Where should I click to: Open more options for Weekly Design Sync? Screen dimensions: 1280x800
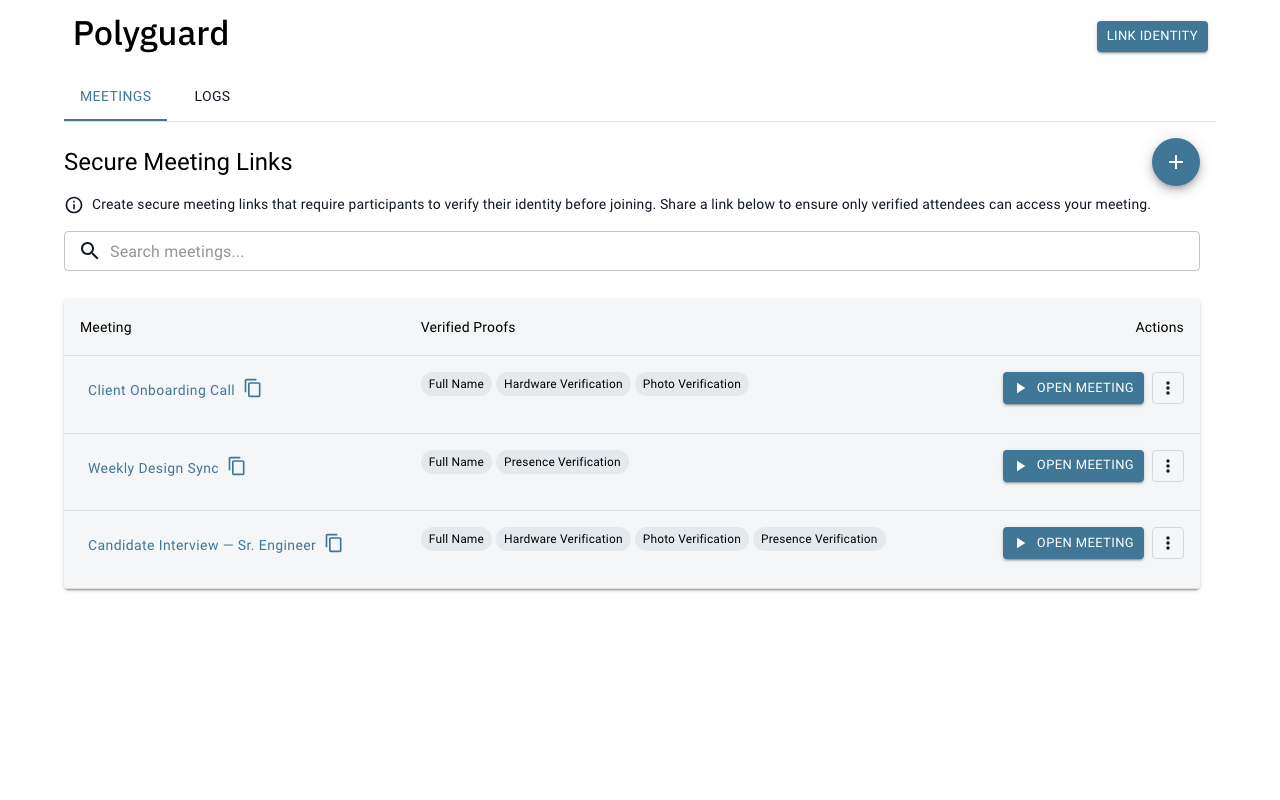[1167, 466]
